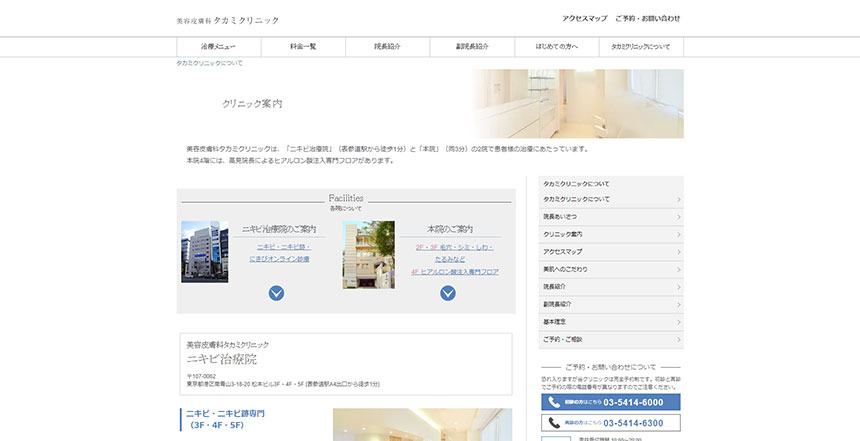Image resolution: width=860 pixels, height=441 pixels.
Task: Open タカミクリニックについて in the navigation bar
Action: click(x=641, y=47)
